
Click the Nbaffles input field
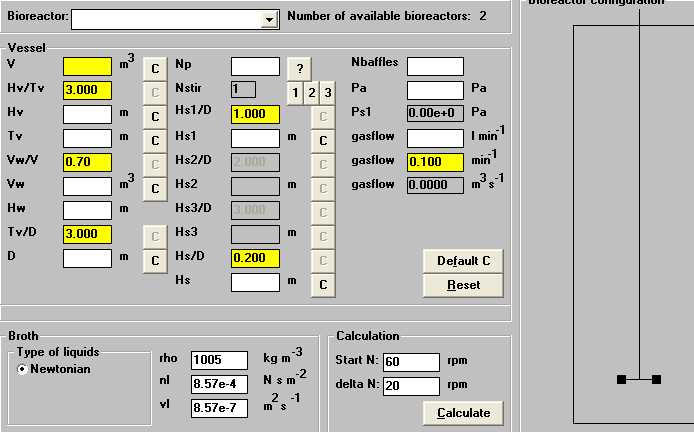436,66
